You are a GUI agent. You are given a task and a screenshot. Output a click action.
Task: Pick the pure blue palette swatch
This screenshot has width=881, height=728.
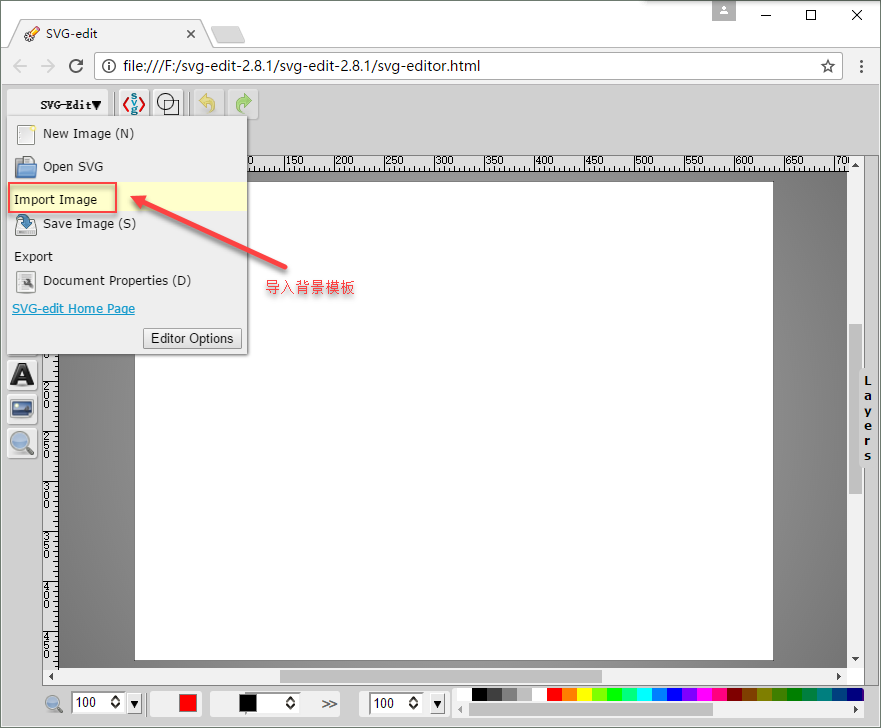pos(674,694)
